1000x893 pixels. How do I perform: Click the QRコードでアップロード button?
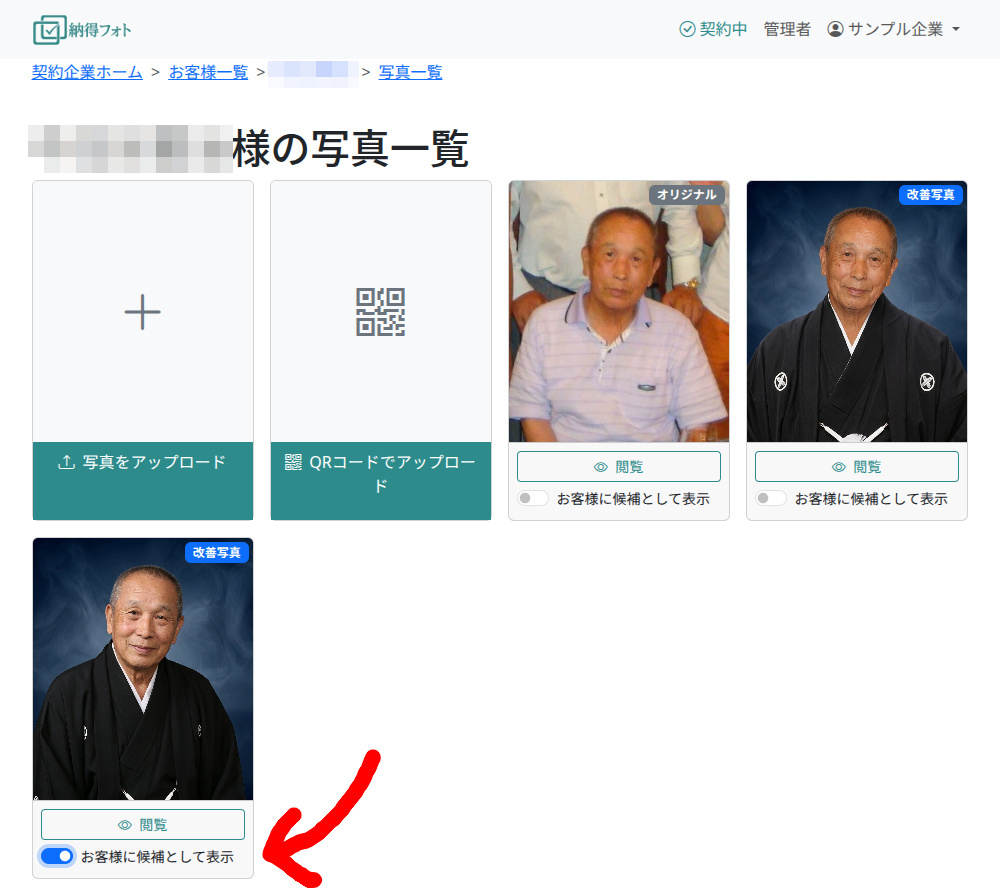coord(381,480)
